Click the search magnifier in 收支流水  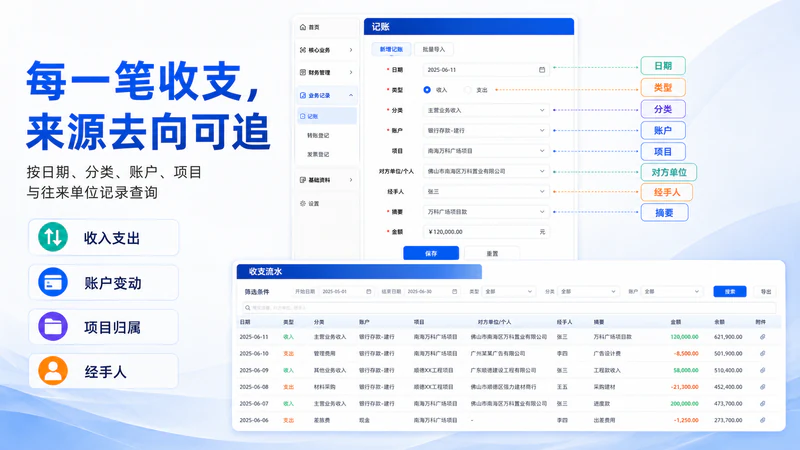point(247,308)
